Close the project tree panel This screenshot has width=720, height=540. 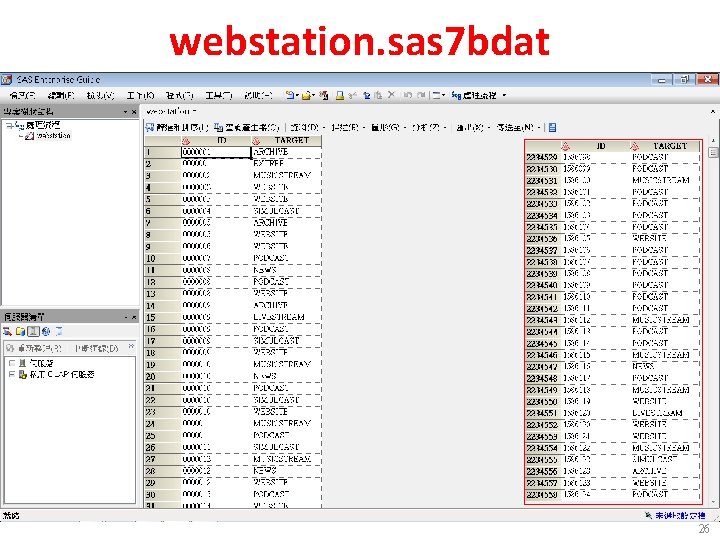(x=134, y=112)
